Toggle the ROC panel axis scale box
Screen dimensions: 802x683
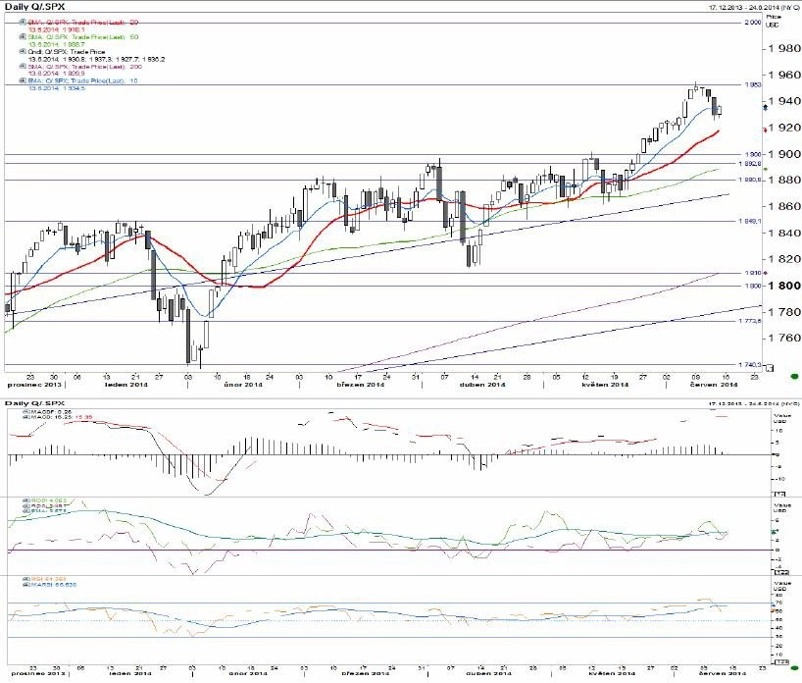781,572
